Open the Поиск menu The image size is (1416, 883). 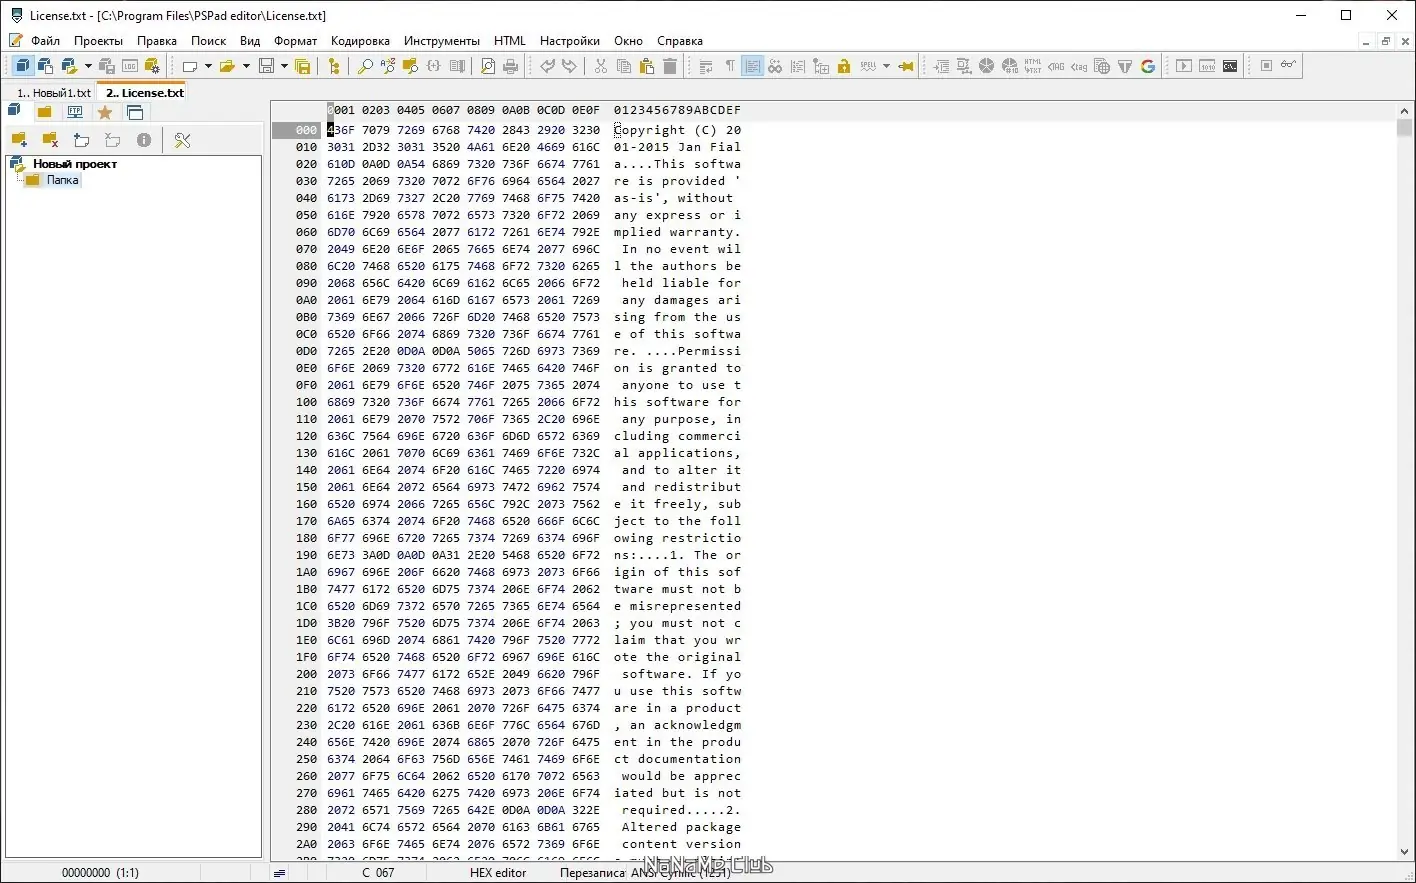tap(209, 41)
